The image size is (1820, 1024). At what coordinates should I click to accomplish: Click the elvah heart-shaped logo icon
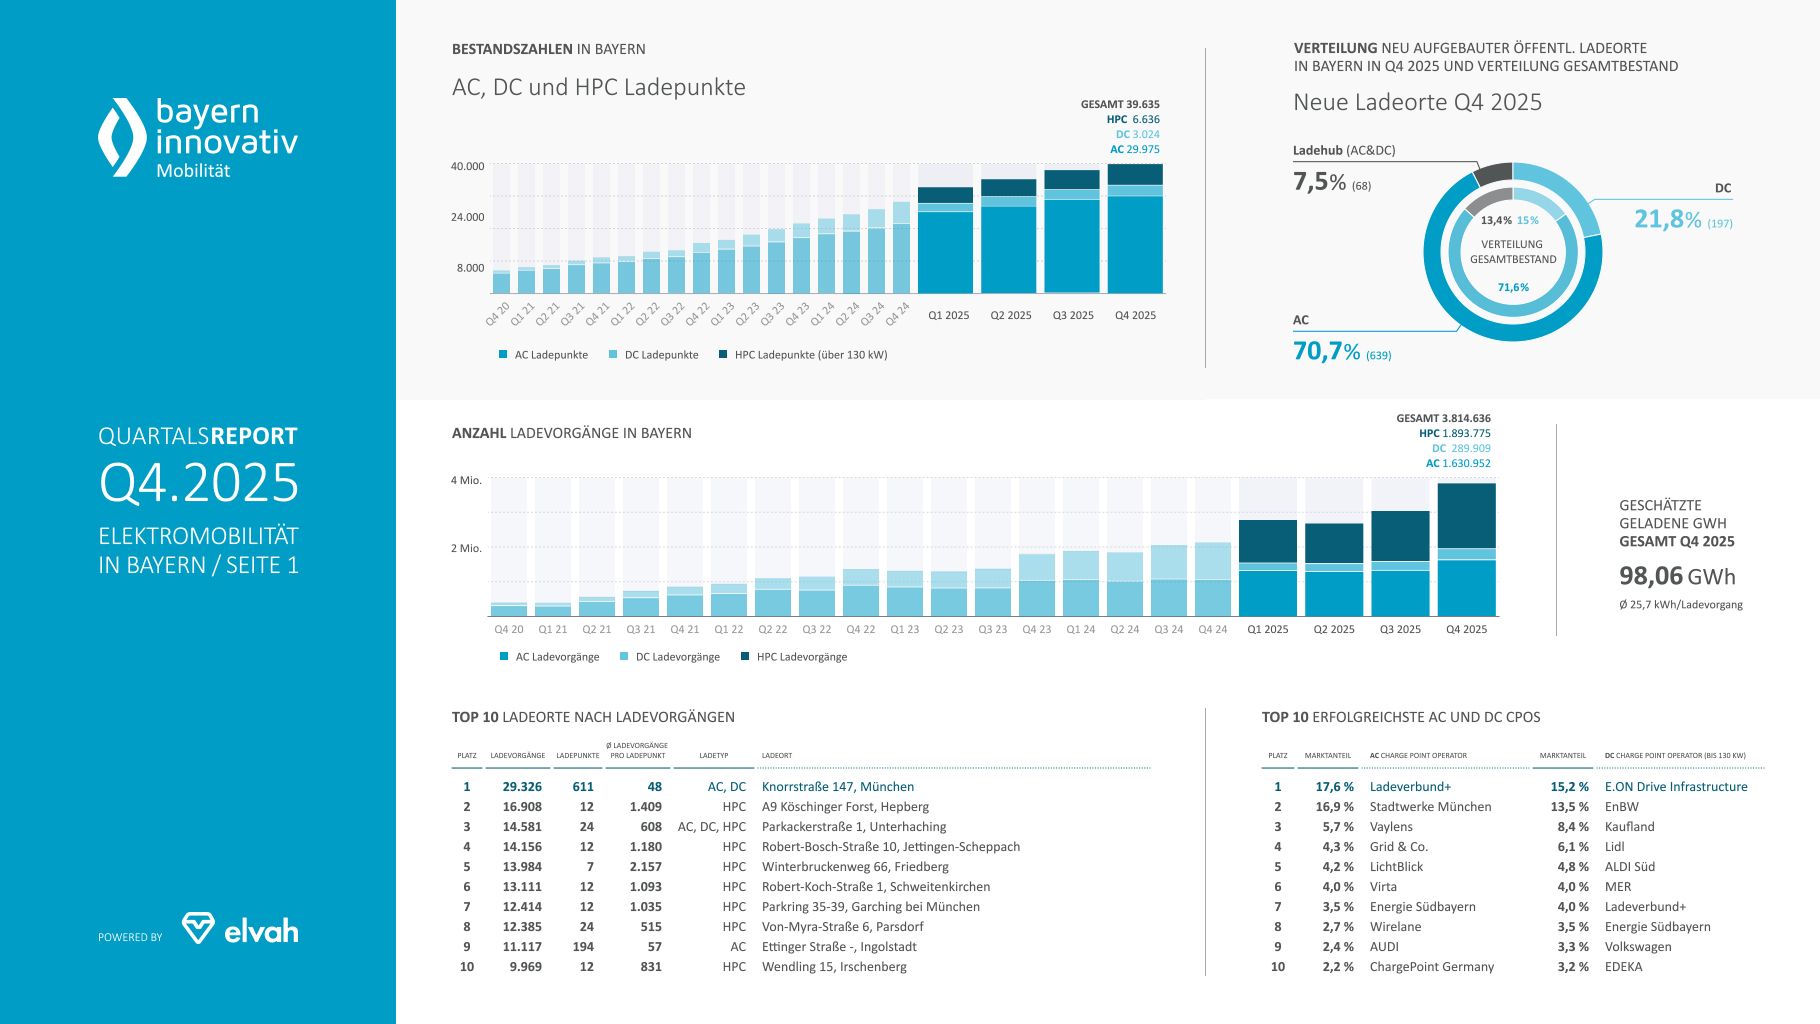(198, 928)
